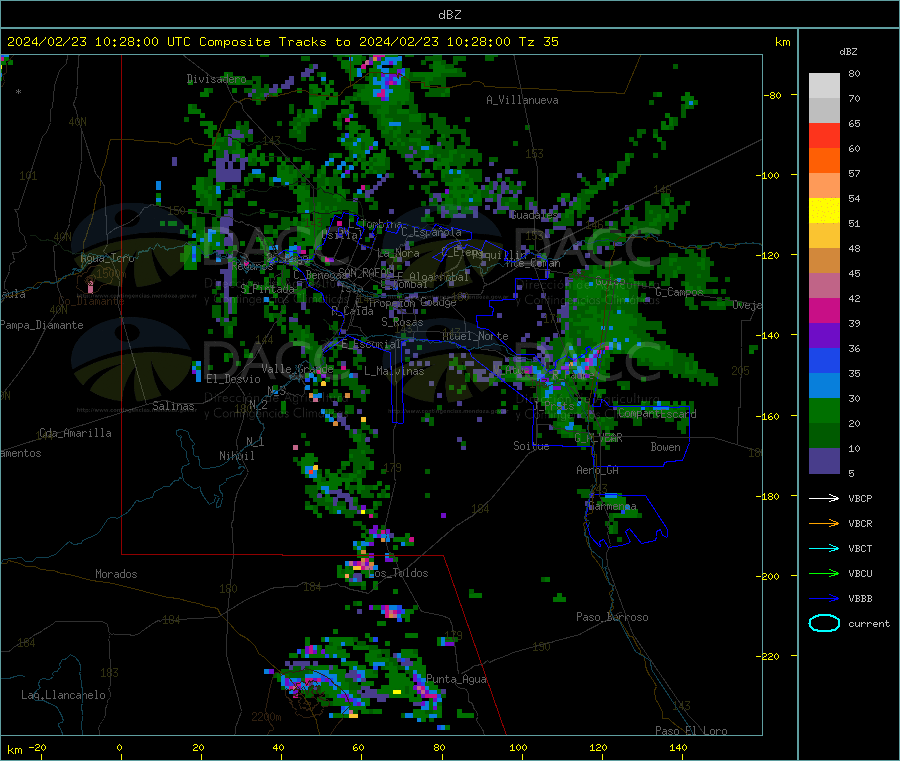
Task: Click the storm cell over Los_Toldos
Action: coord(360,565)
